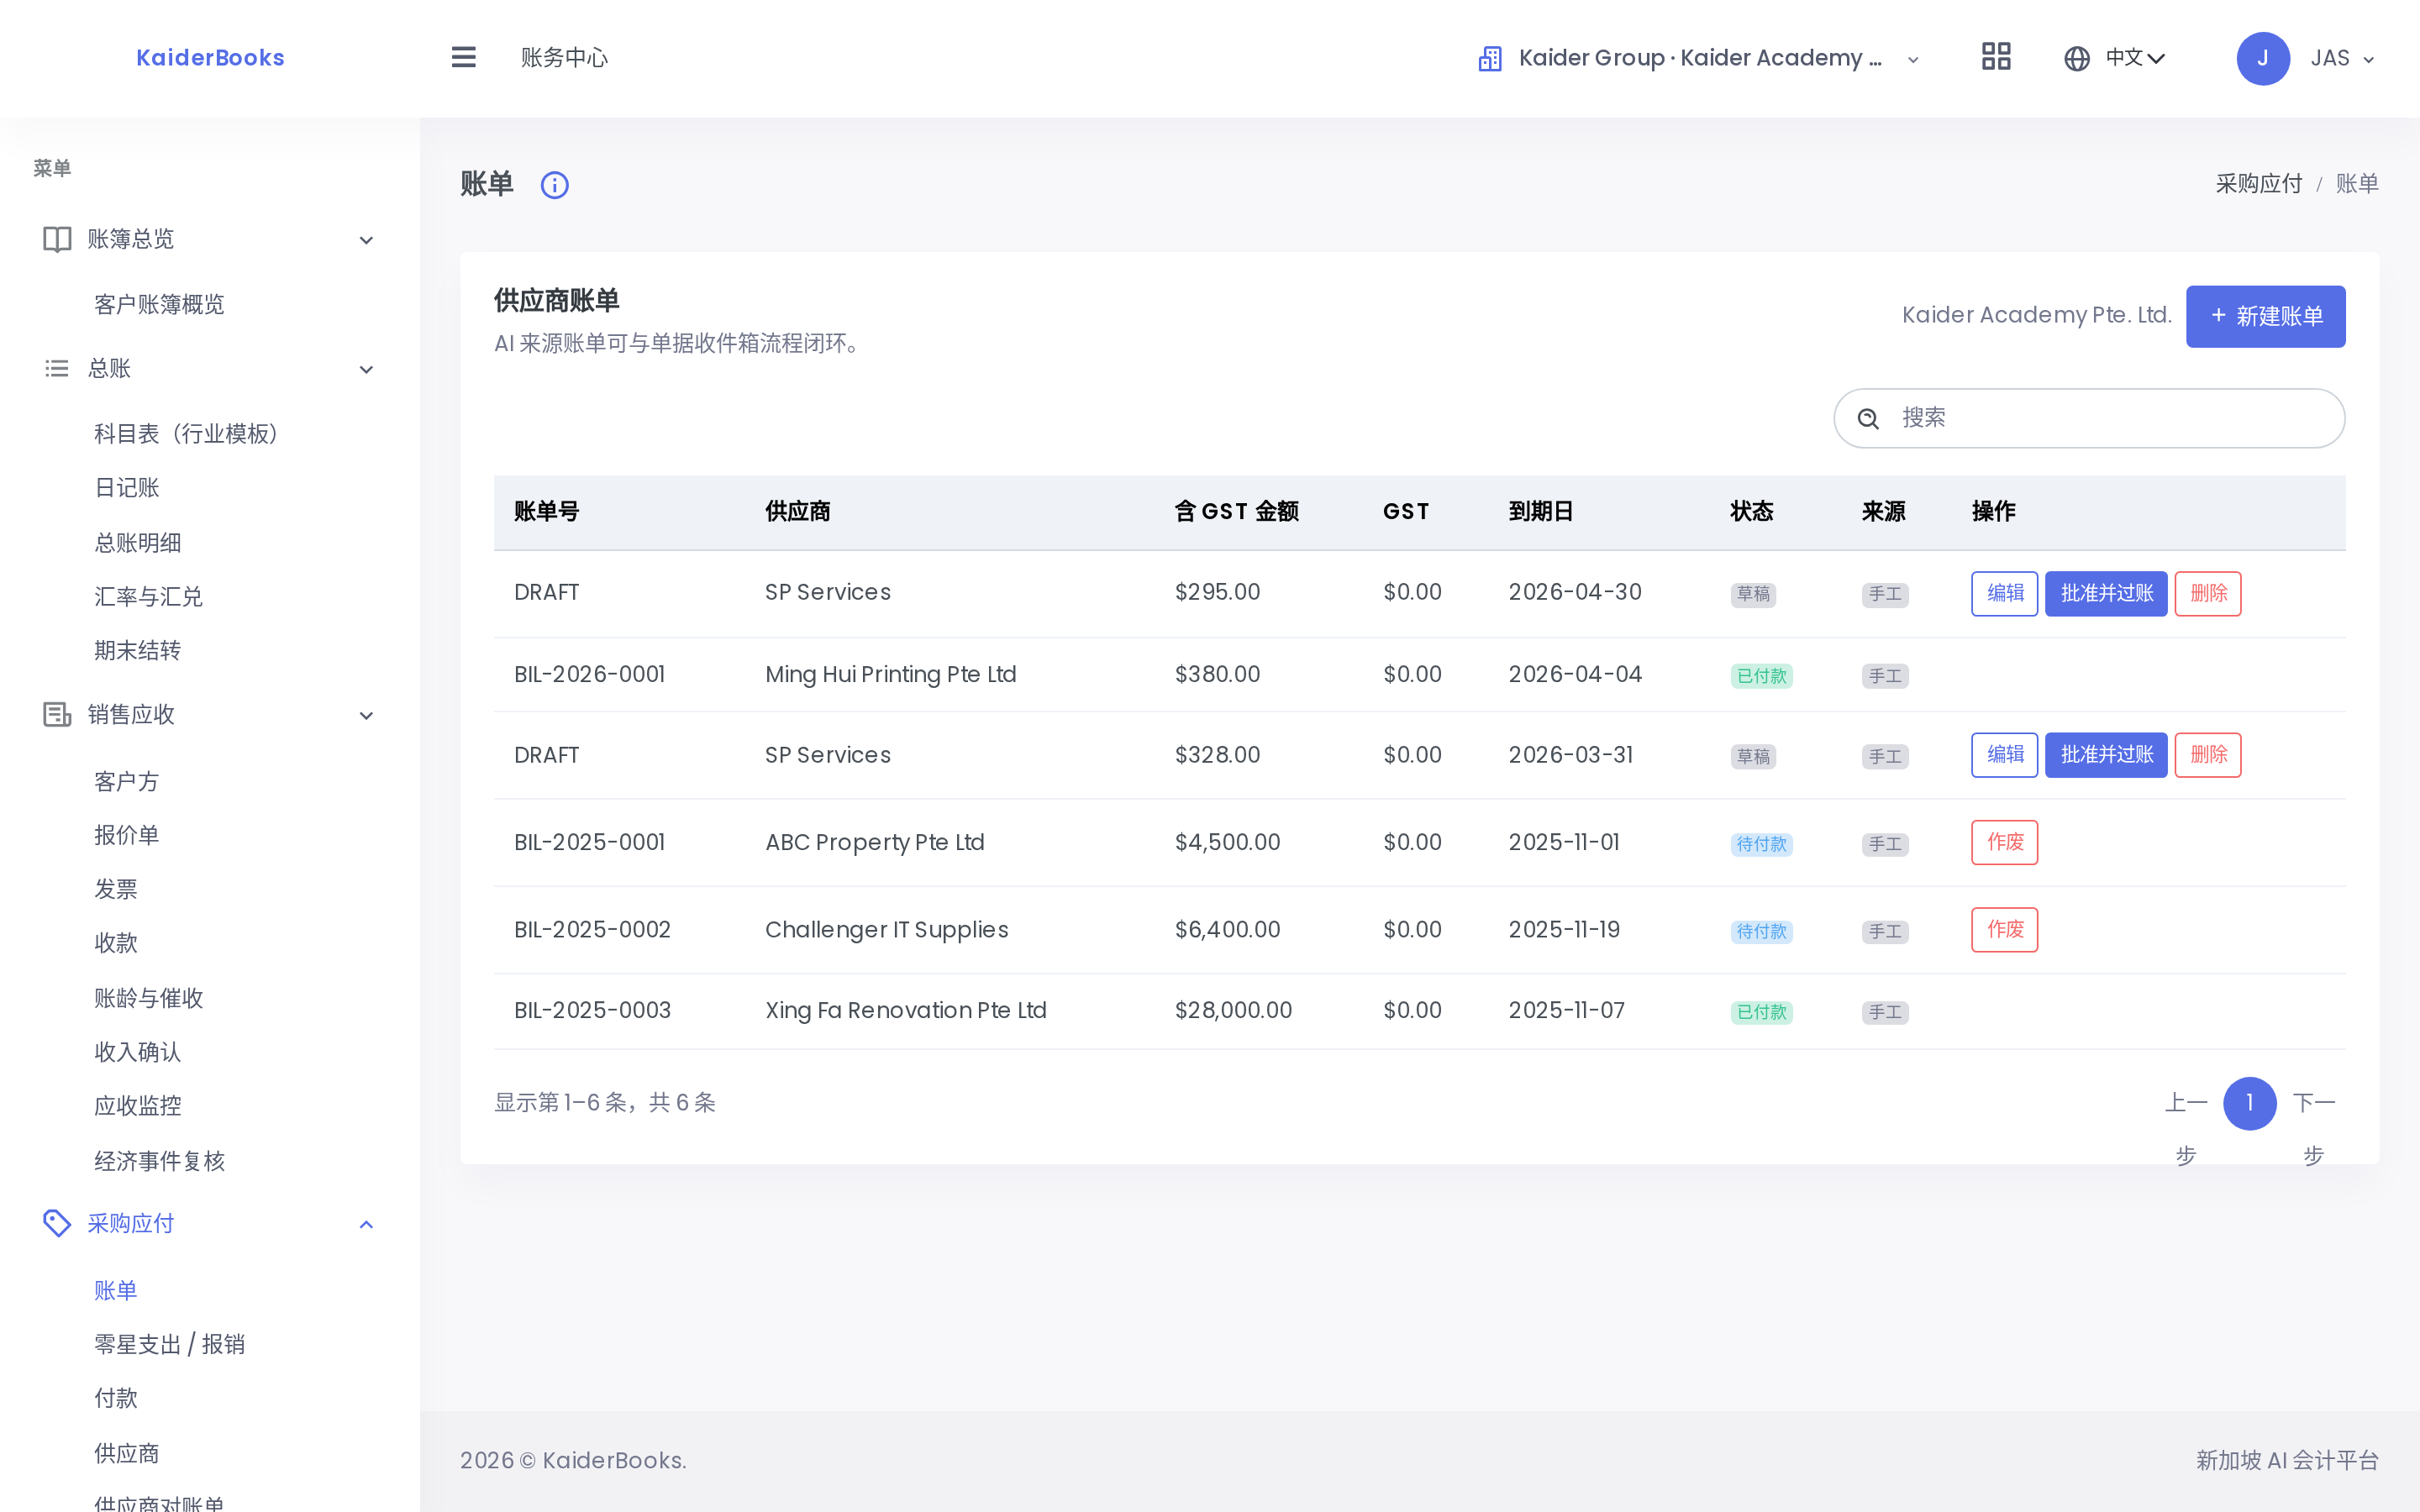Screen dimensions: 2420x1512
Task: Open 总账明细 menu item
Action: [137, 543]
